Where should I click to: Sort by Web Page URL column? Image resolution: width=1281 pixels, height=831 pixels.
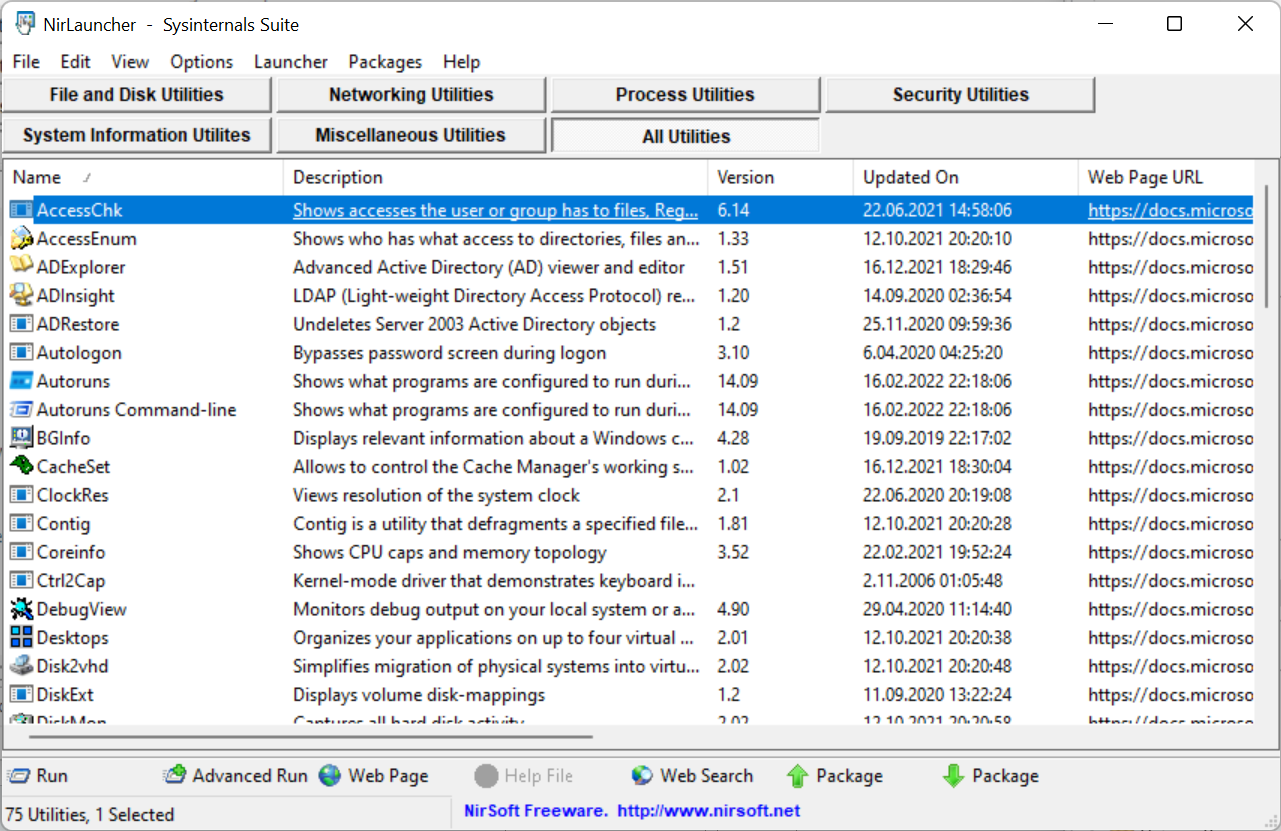1166,177
